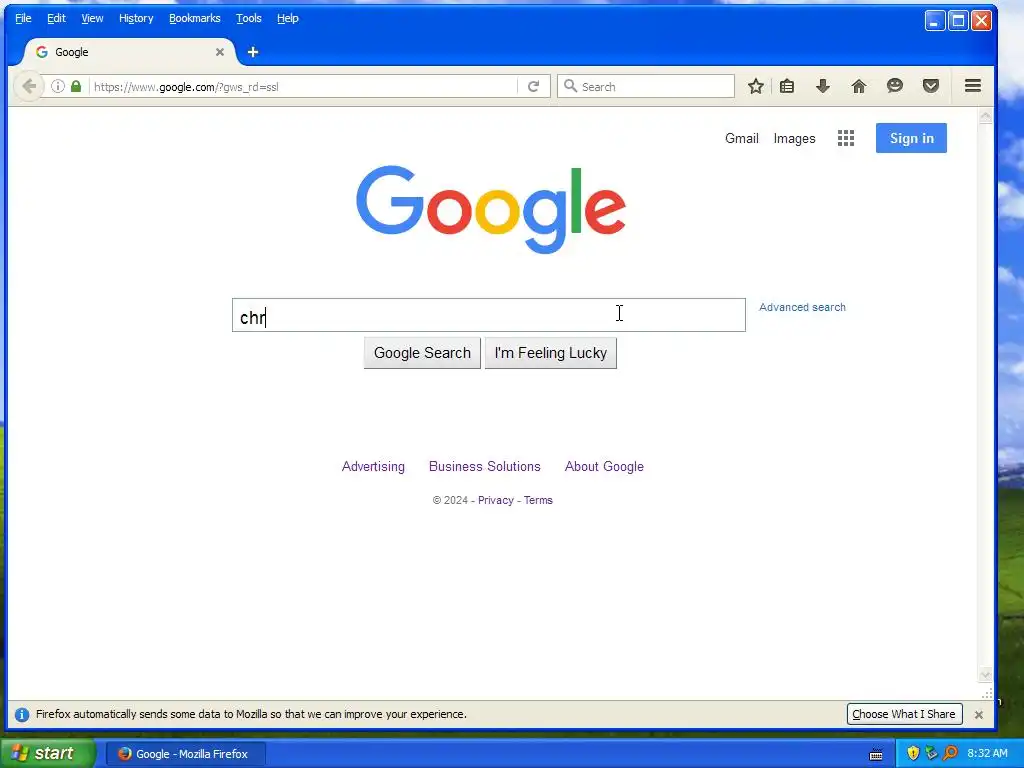Open the Tools menu
The height and width of the screenshot is (768, 1024).
[x=249, y=18]
